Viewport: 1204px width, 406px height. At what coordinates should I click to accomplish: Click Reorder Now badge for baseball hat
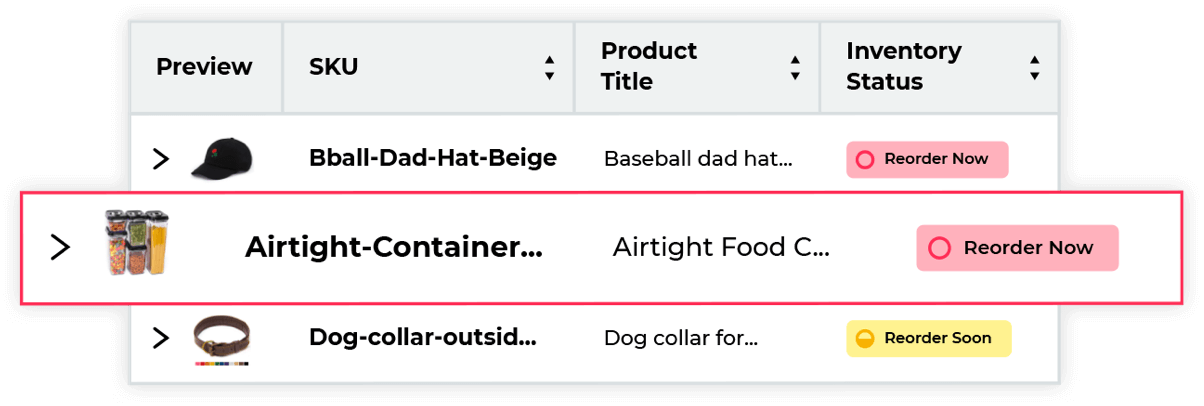coord(927,159)
